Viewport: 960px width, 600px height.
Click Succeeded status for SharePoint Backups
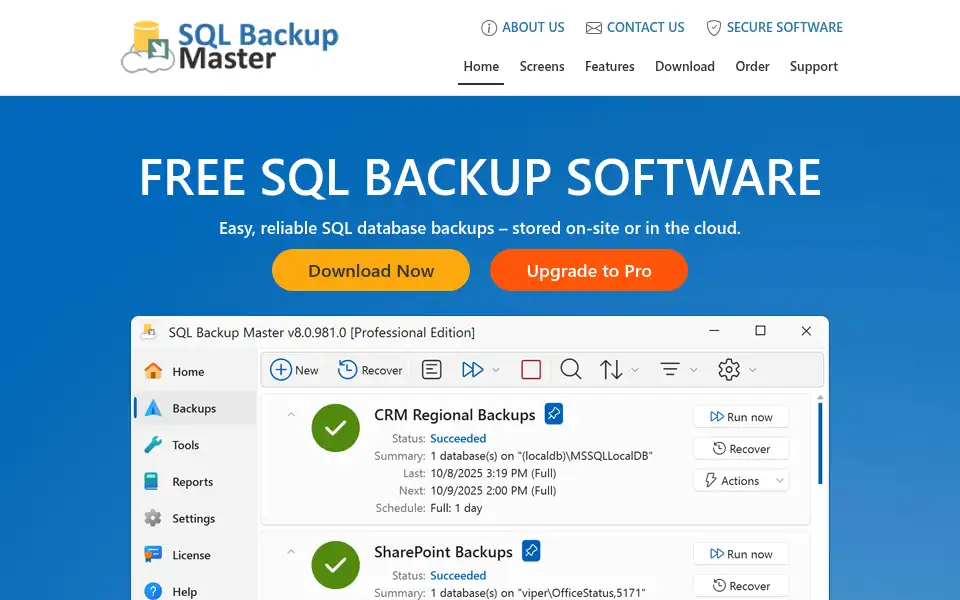[x=458, y=576]
